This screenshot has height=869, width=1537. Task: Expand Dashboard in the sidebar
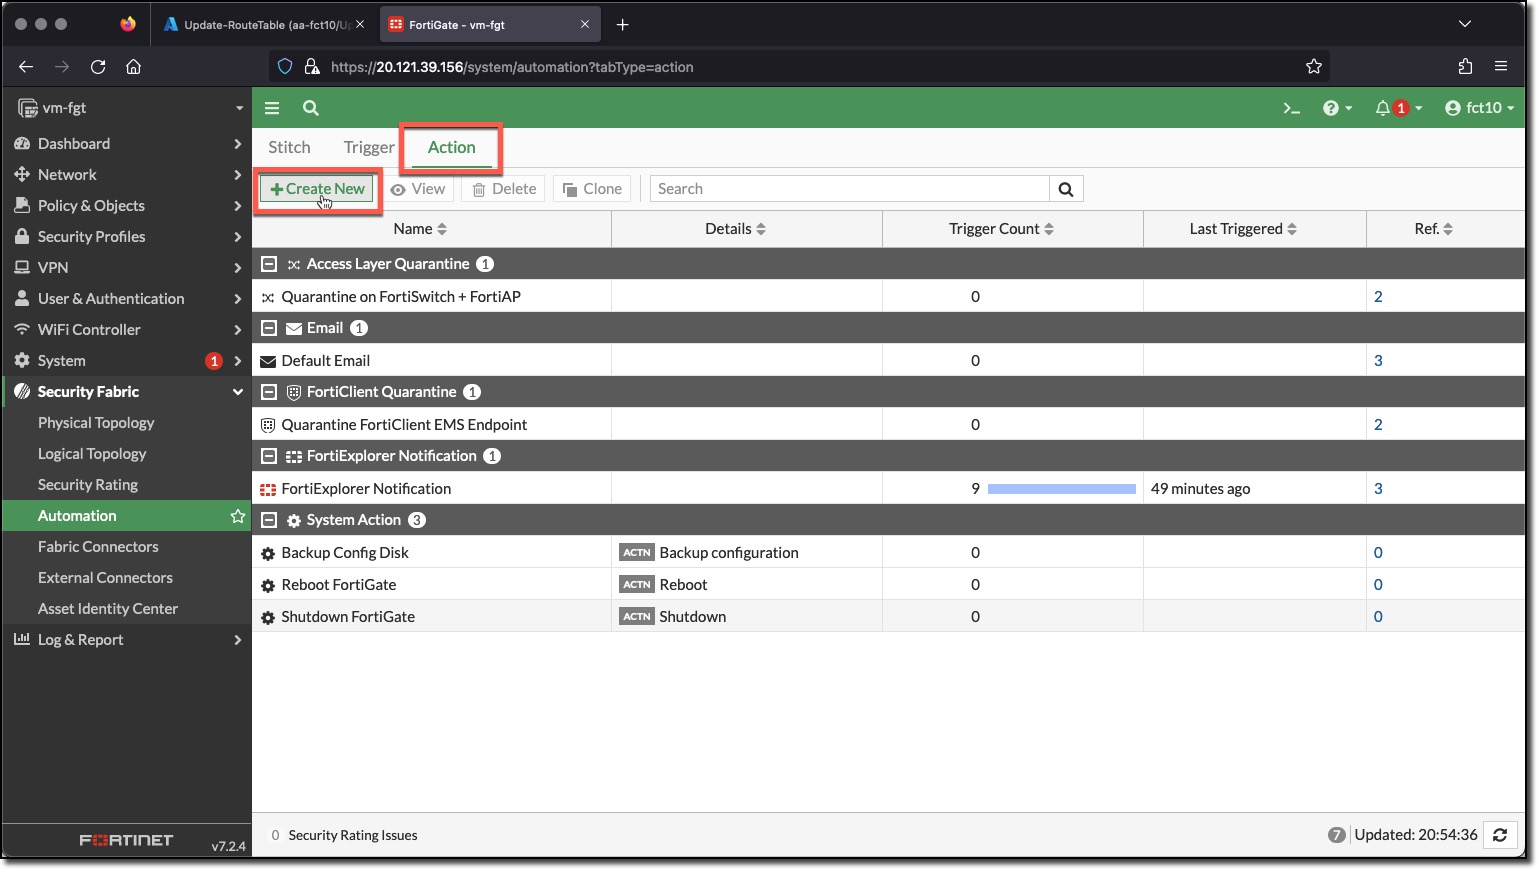(127, 144)
